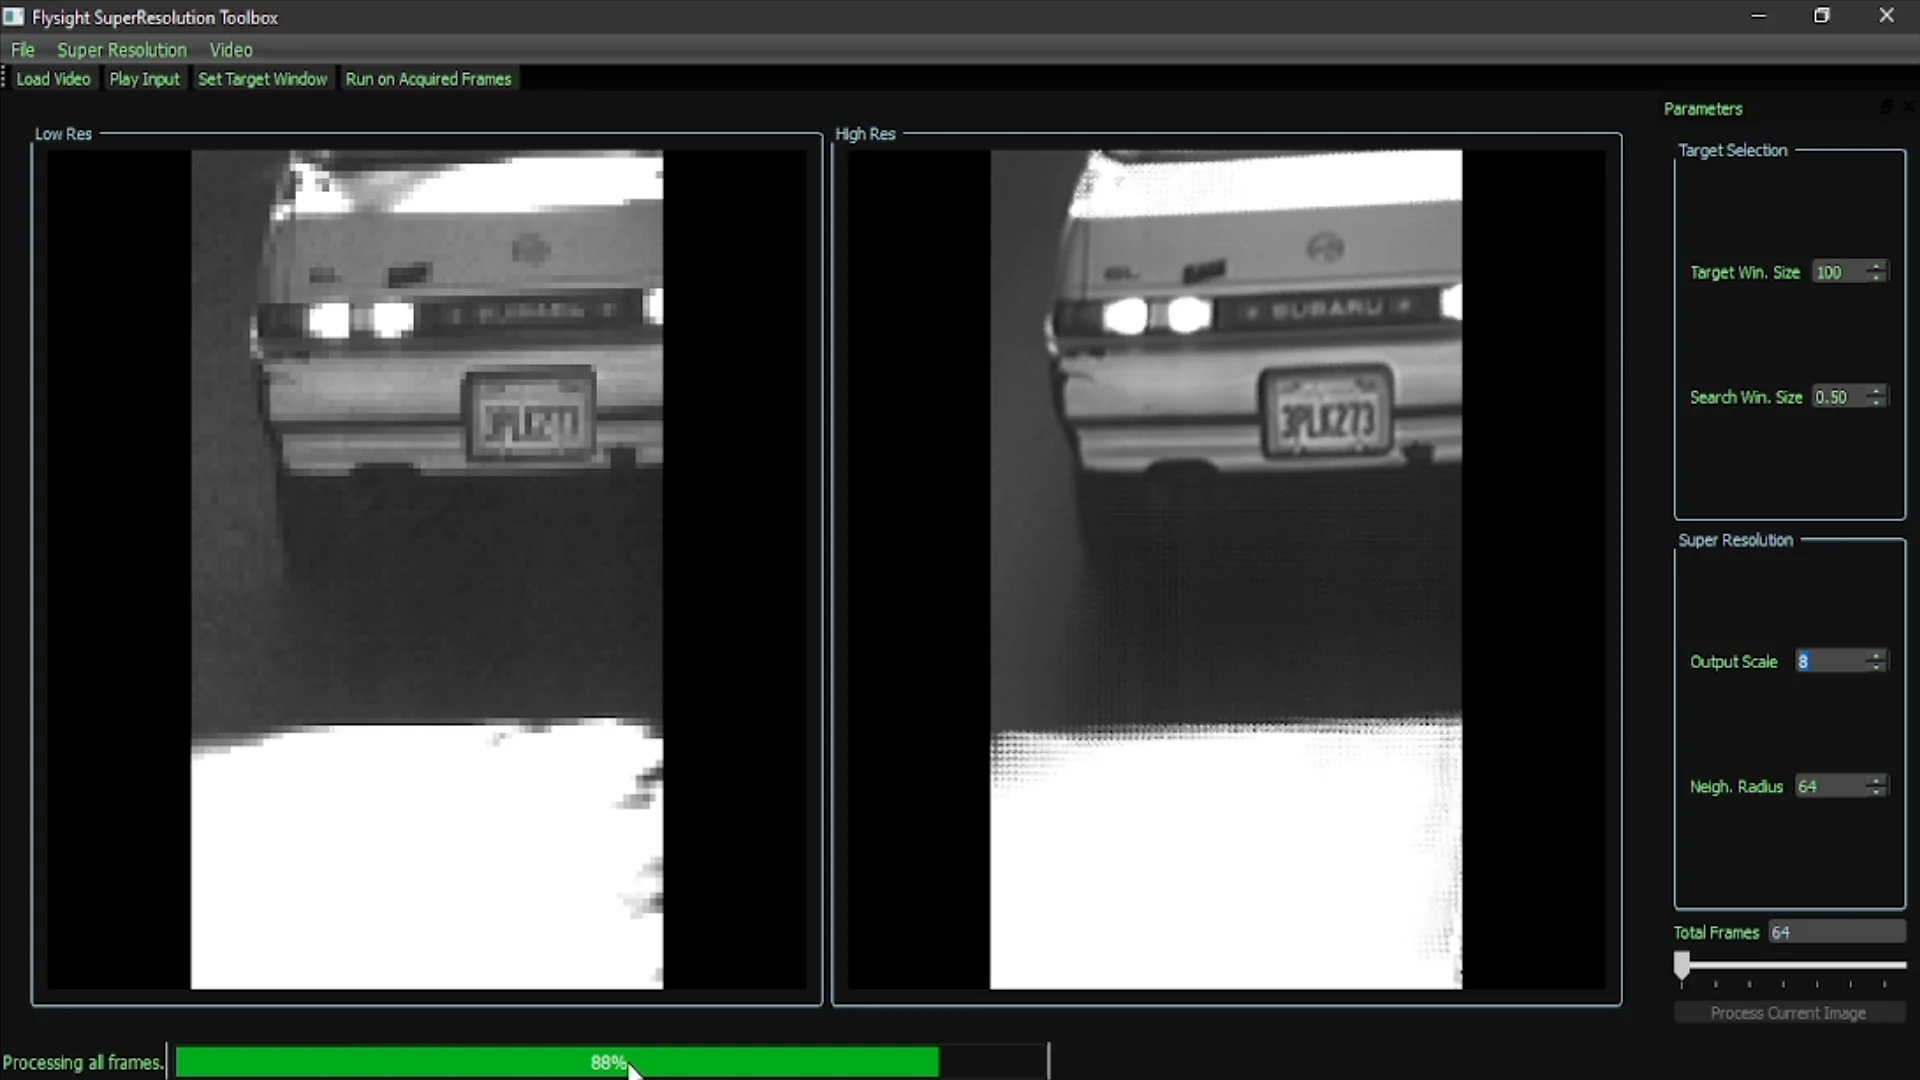Click the toolbar drag handle grip
This screenshot has width=1920, height=1080.
(4, 78)
